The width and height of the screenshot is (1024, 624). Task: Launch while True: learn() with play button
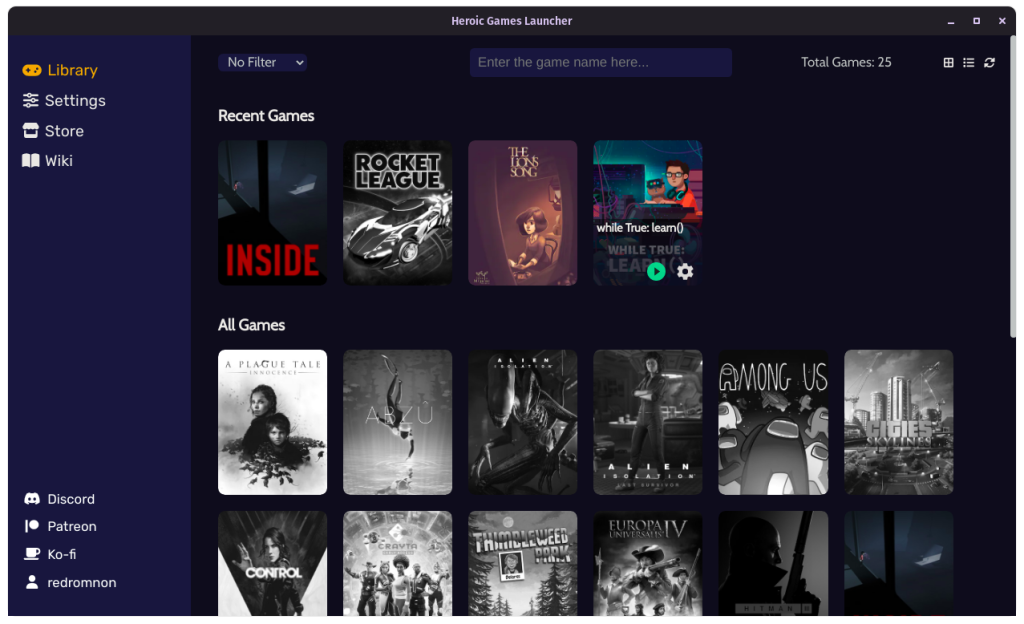point(657,271)
